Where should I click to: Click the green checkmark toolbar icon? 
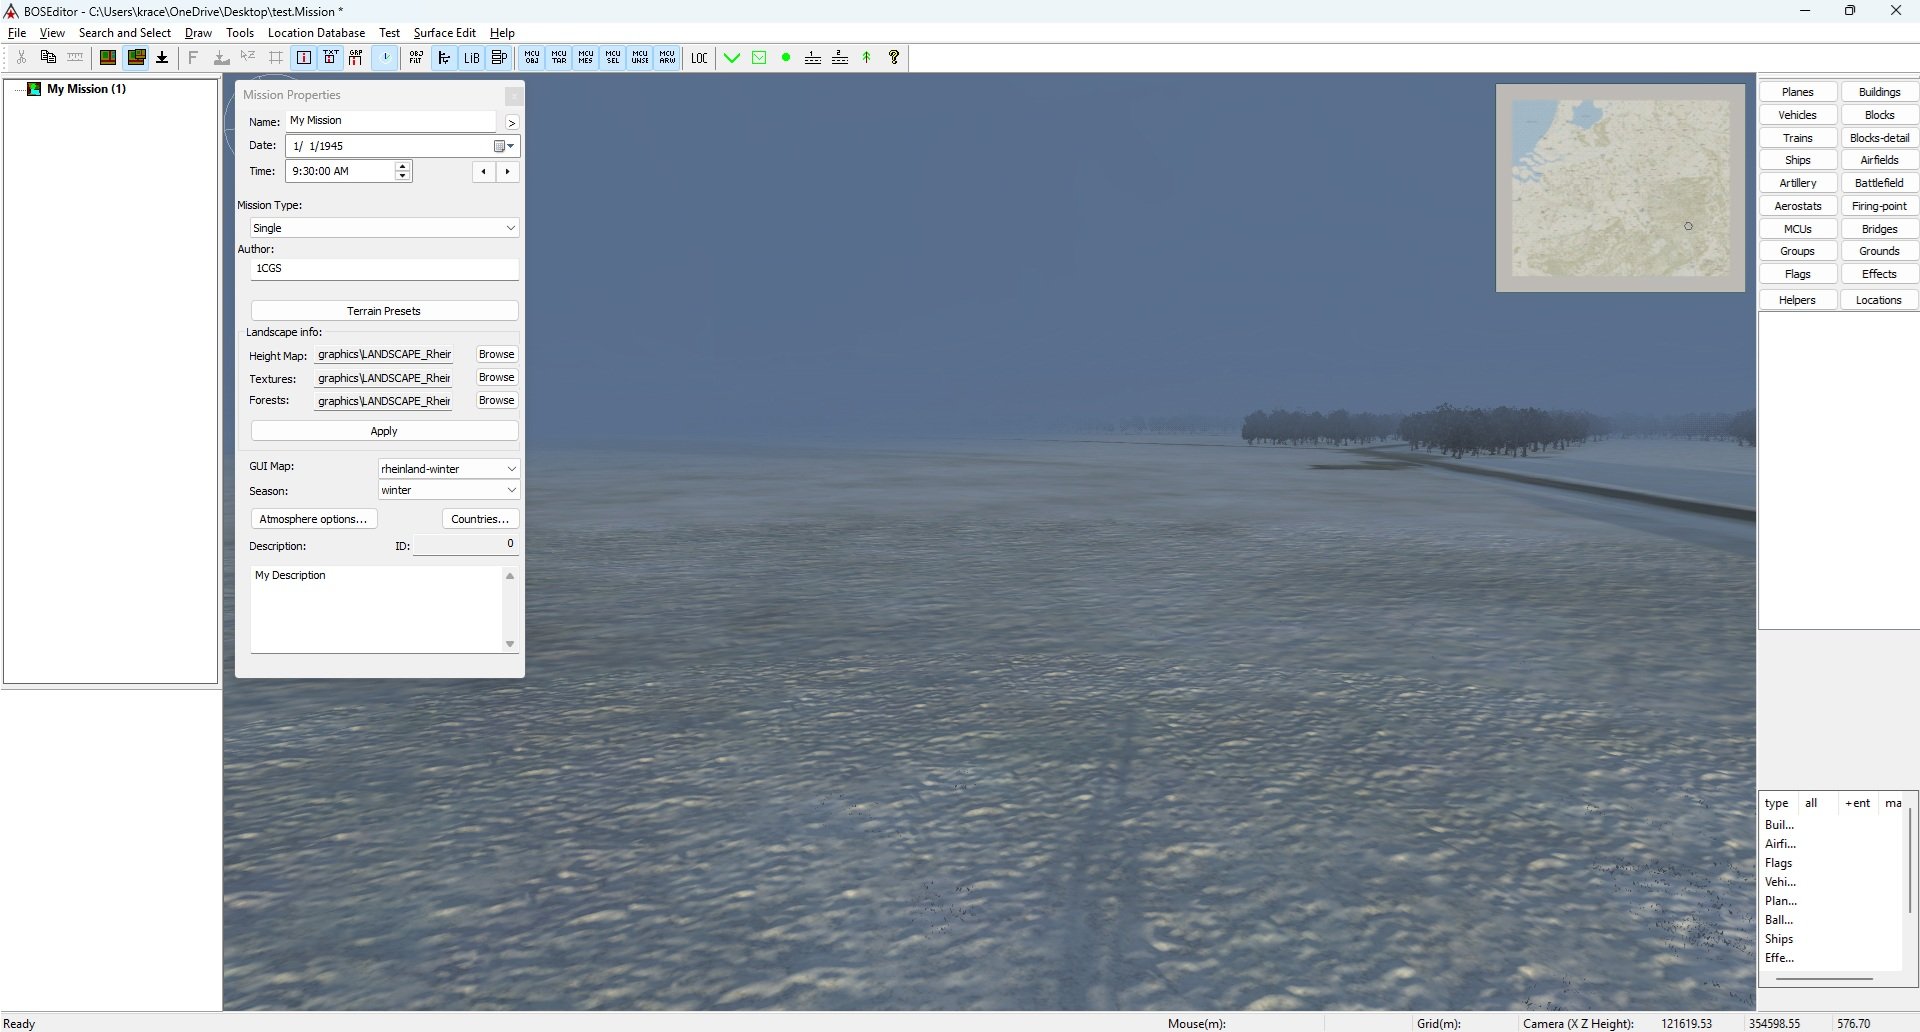click(732, 58)
